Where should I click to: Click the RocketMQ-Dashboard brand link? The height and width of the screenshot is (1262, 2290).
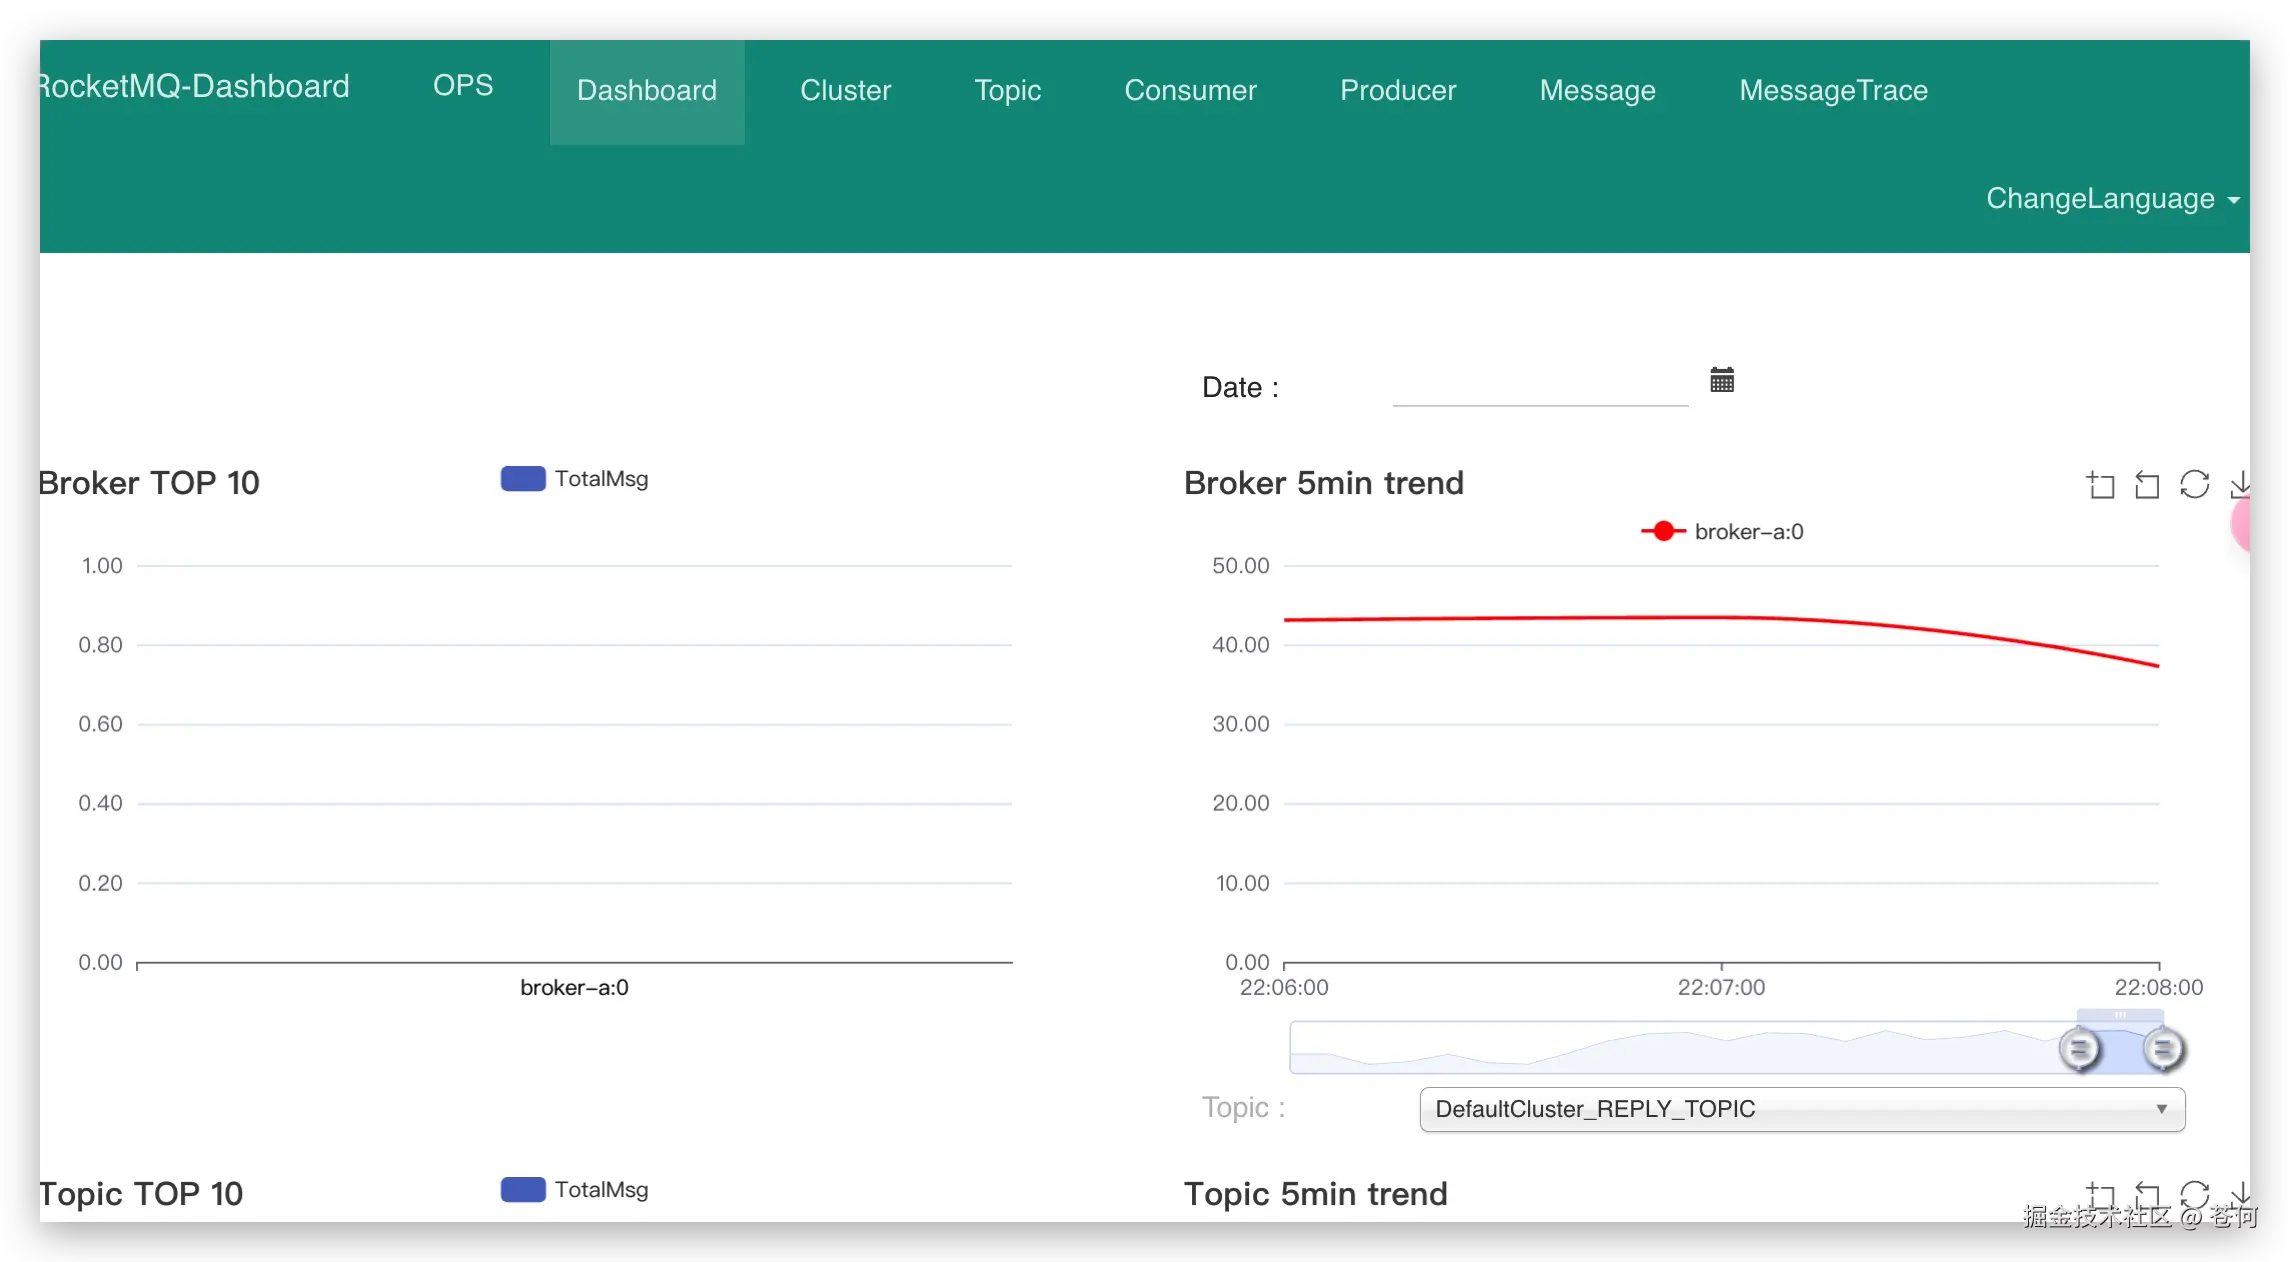point(194,87)
